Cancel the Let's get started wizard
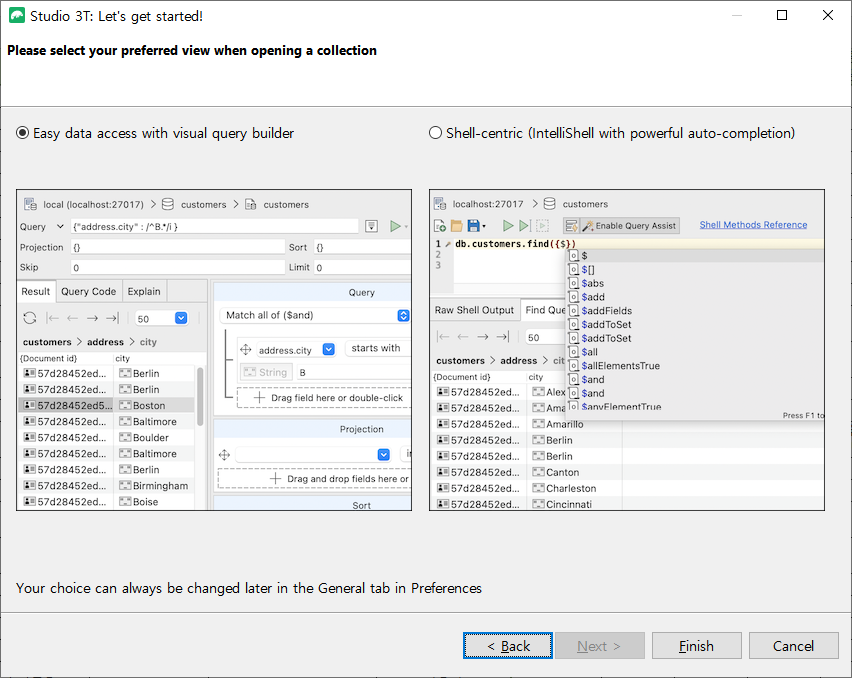This screenshot has height=678, width=852. tap(793, 646)
